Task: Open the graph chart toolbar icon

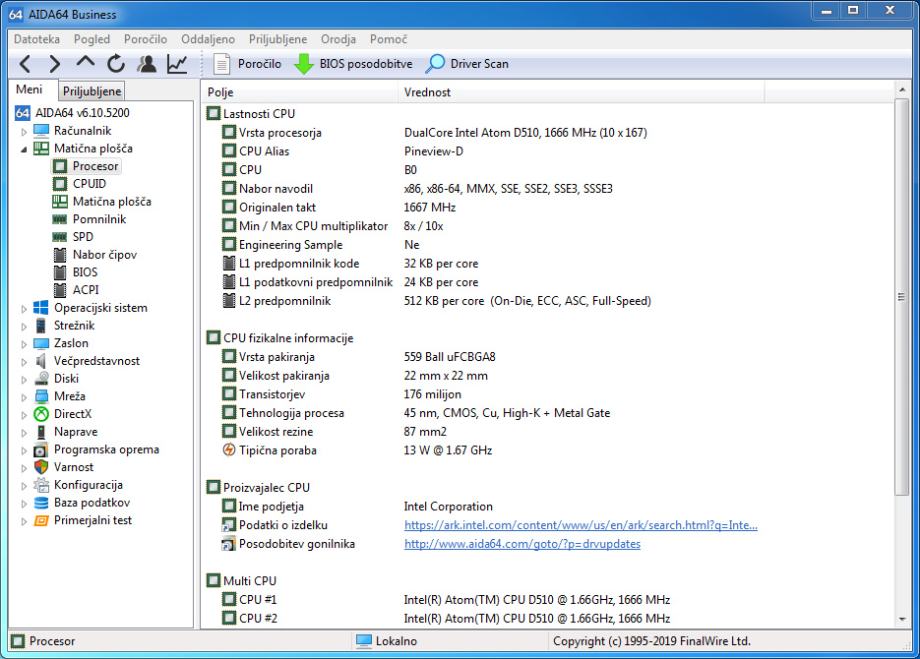Action: 177,64
